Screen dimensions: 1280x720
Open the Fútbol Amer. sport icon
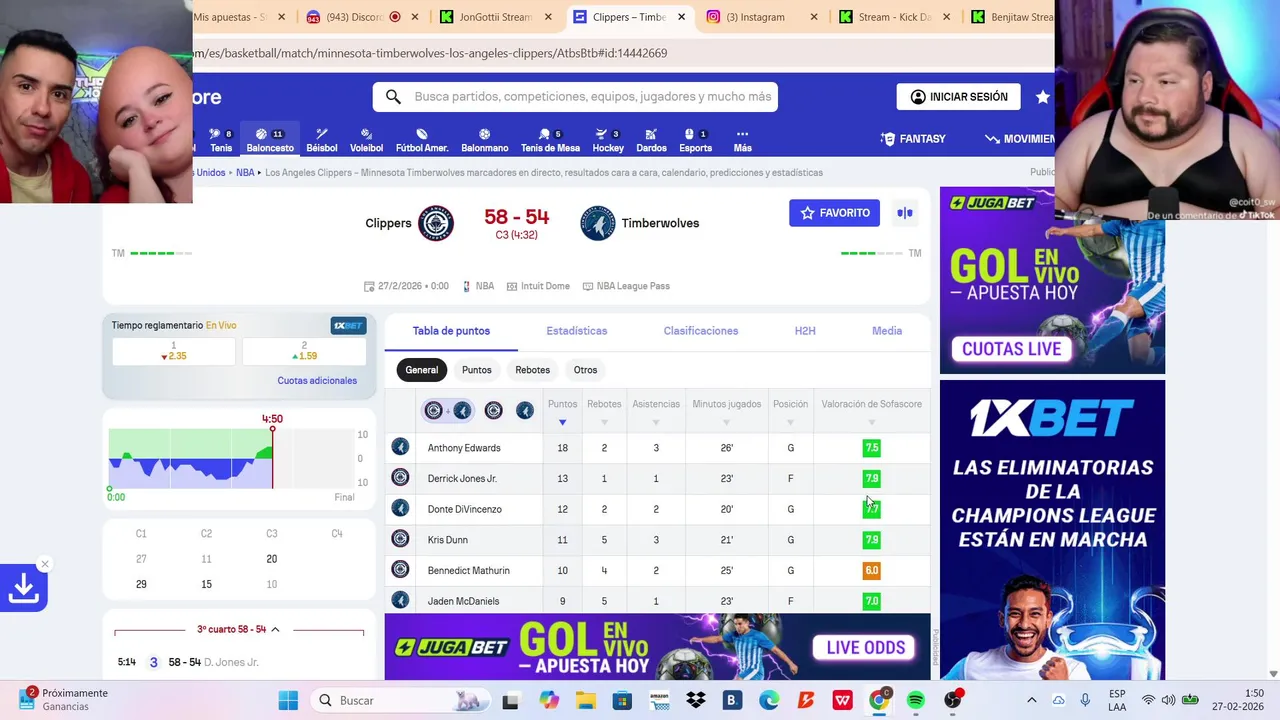point(422,140)
